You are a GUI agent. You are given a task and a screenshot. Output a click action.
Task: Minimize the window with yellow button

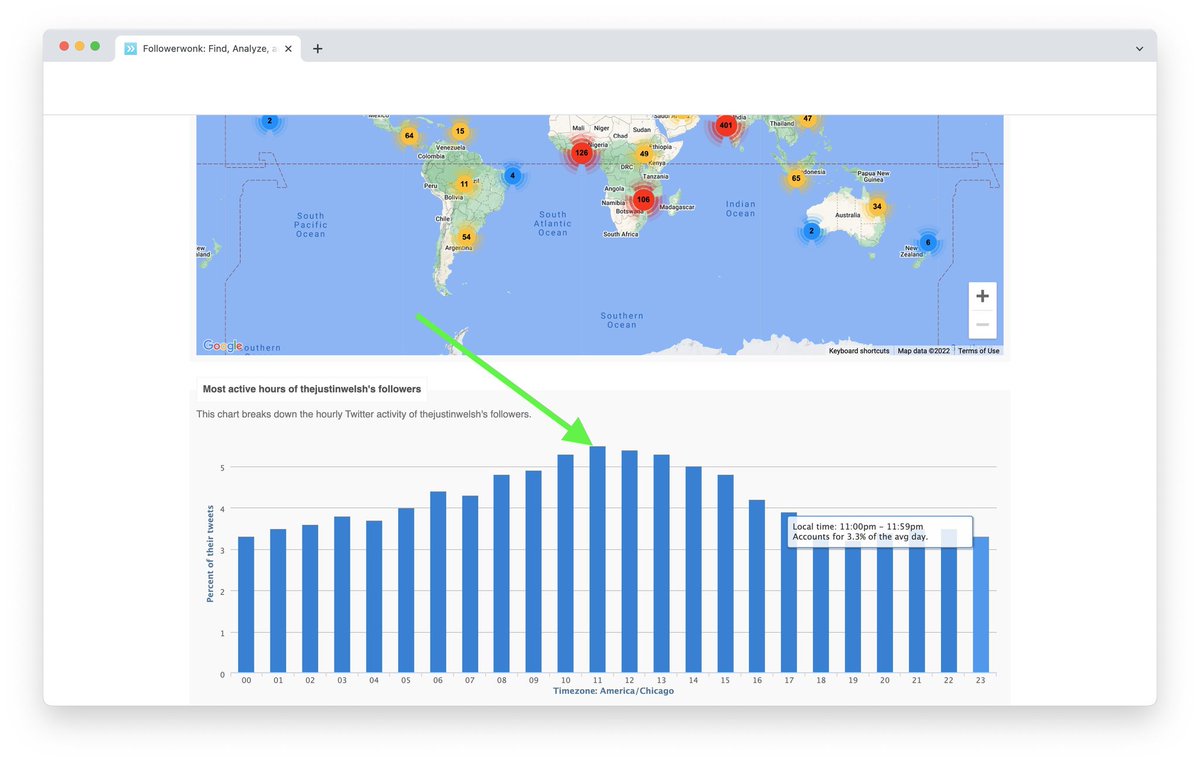point(80,47)
